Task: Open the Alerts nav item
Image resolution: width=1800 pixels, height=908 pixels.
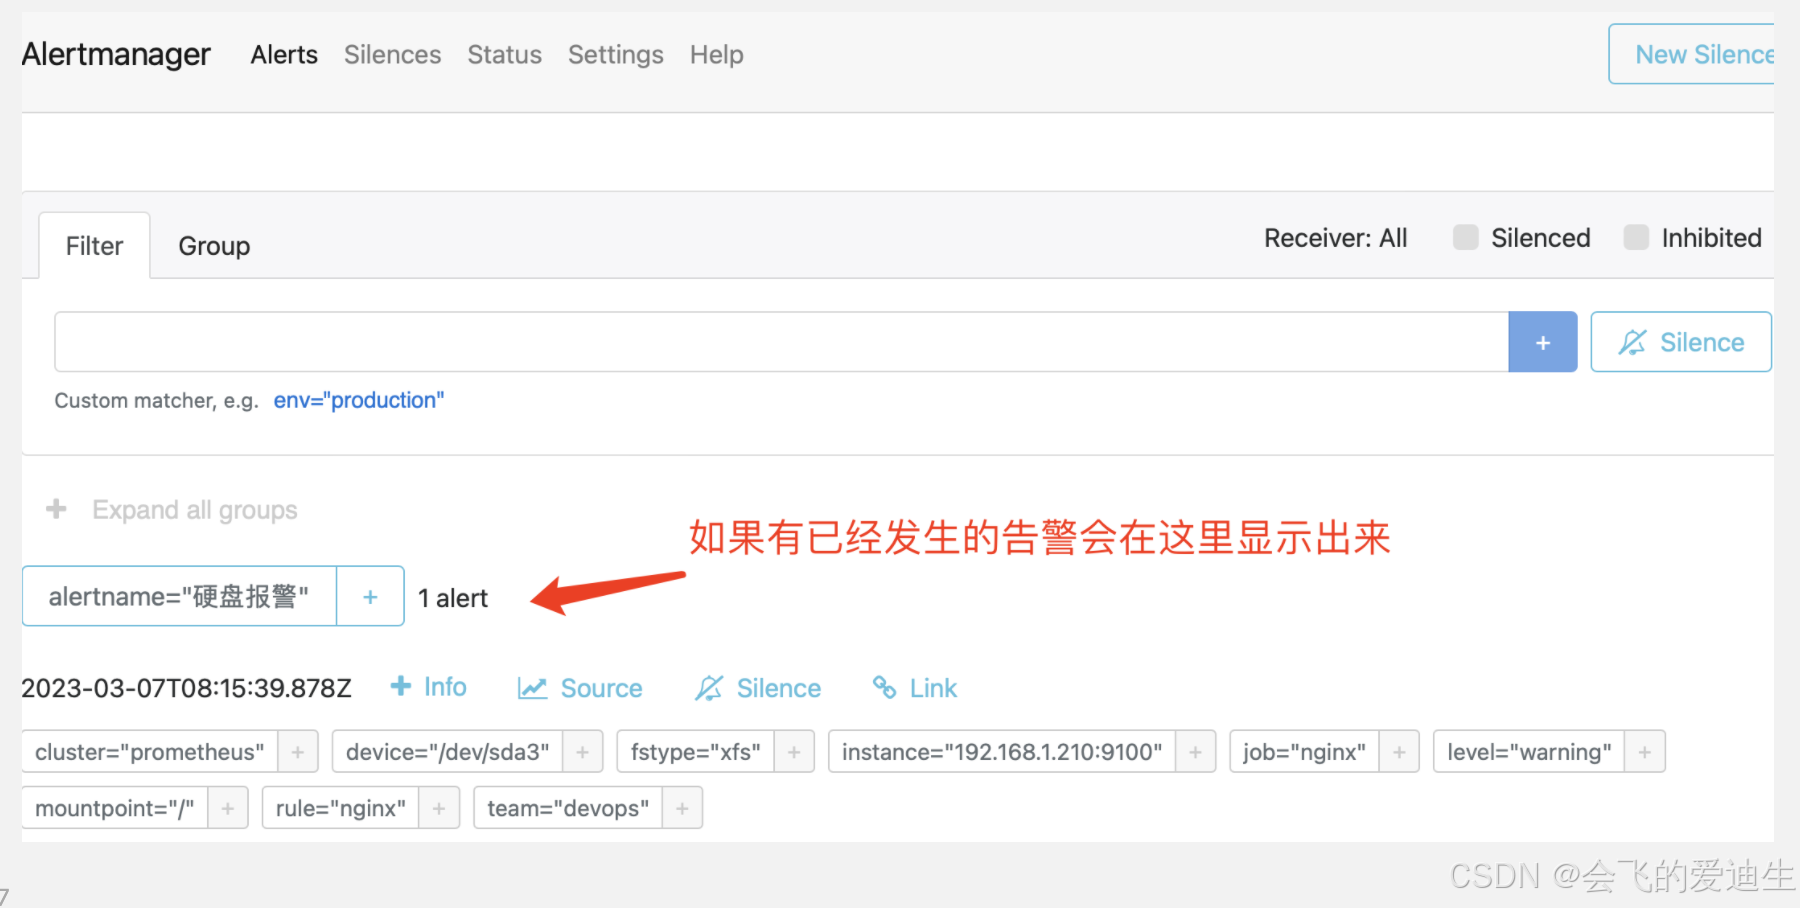Action: coord(284,55)
